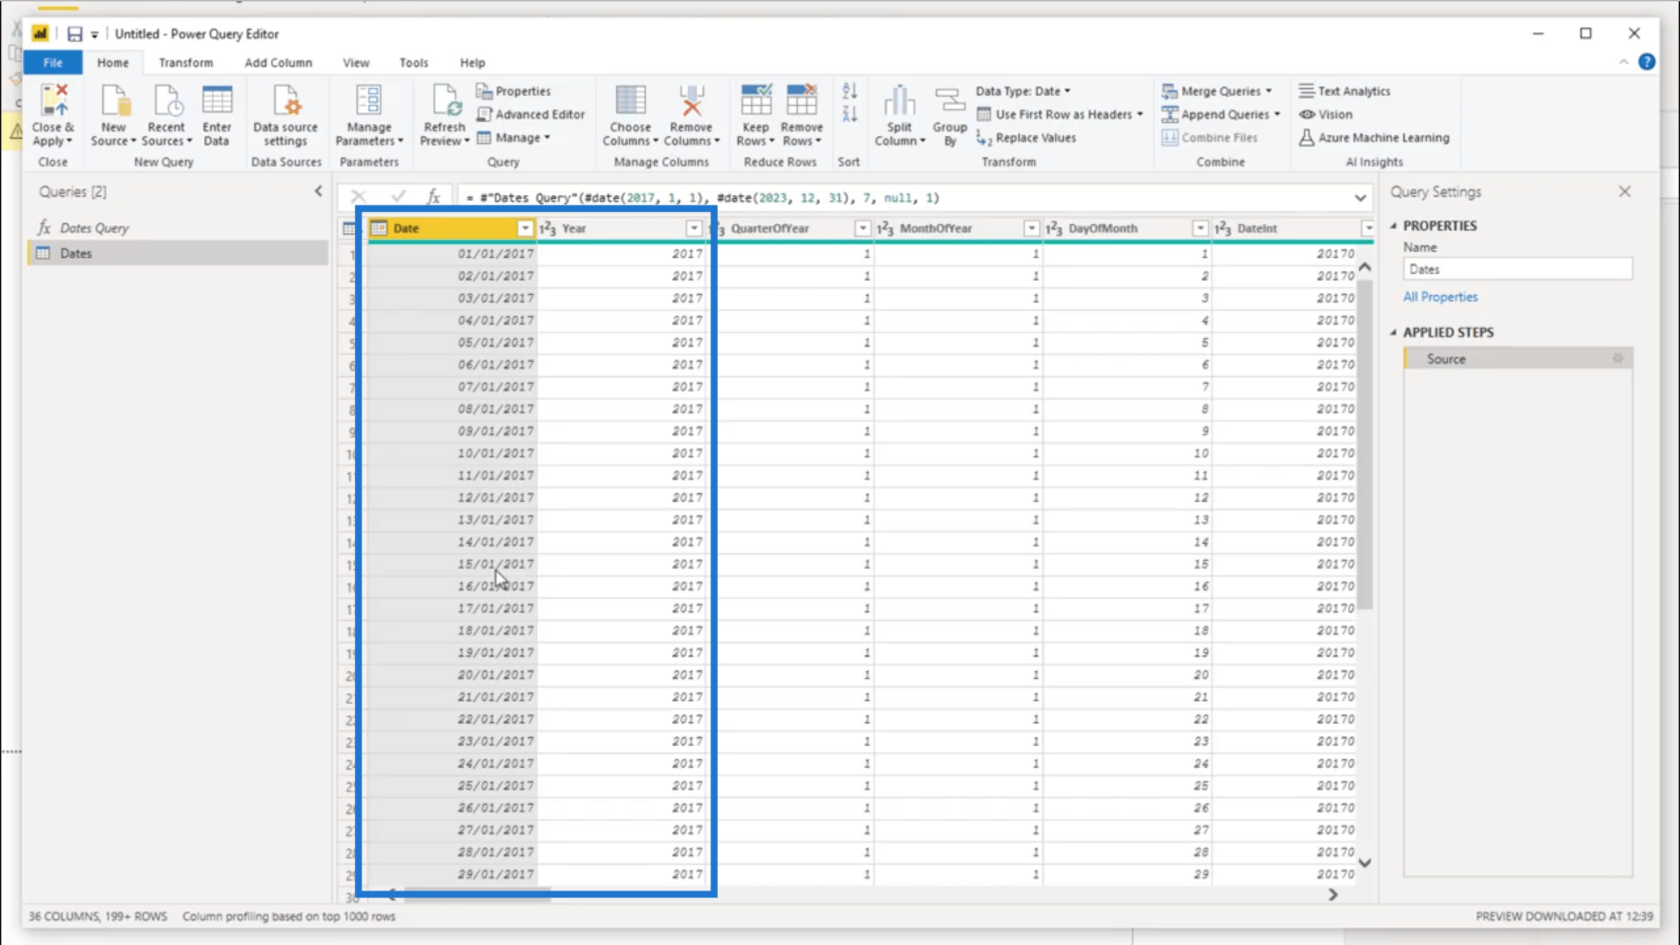Viewport: 1680px width, 945px height.
Task: Click the vertical scrollbar up arrow
Action: coord(1364,267)
